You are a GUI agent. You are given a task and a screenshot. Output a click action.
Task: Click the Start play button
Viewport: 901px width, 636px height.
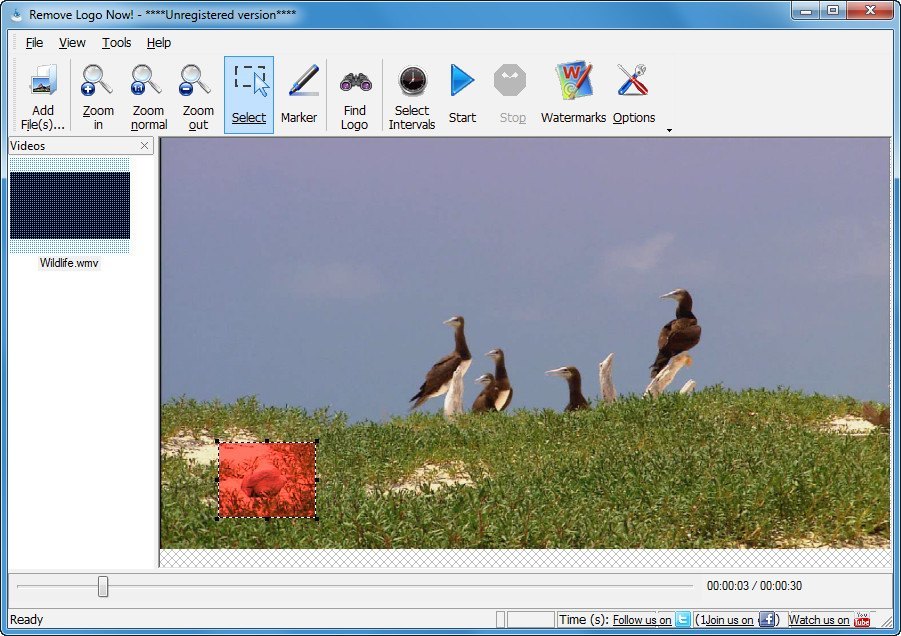pyautogui.click(x=462, y=95)
